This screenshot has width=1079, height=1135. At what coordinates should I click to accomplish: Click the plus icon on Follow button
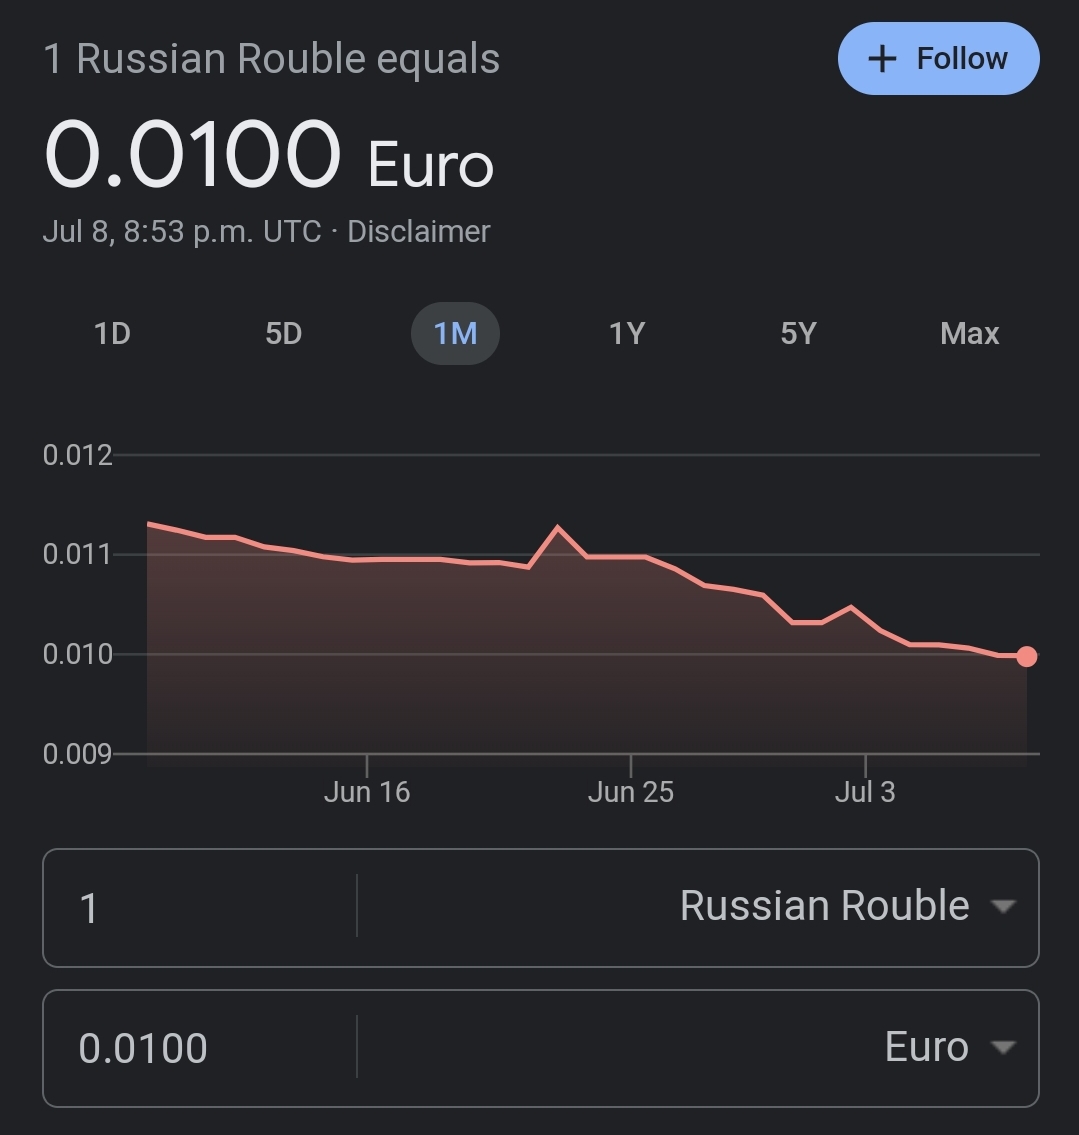(x=881, y=59)
